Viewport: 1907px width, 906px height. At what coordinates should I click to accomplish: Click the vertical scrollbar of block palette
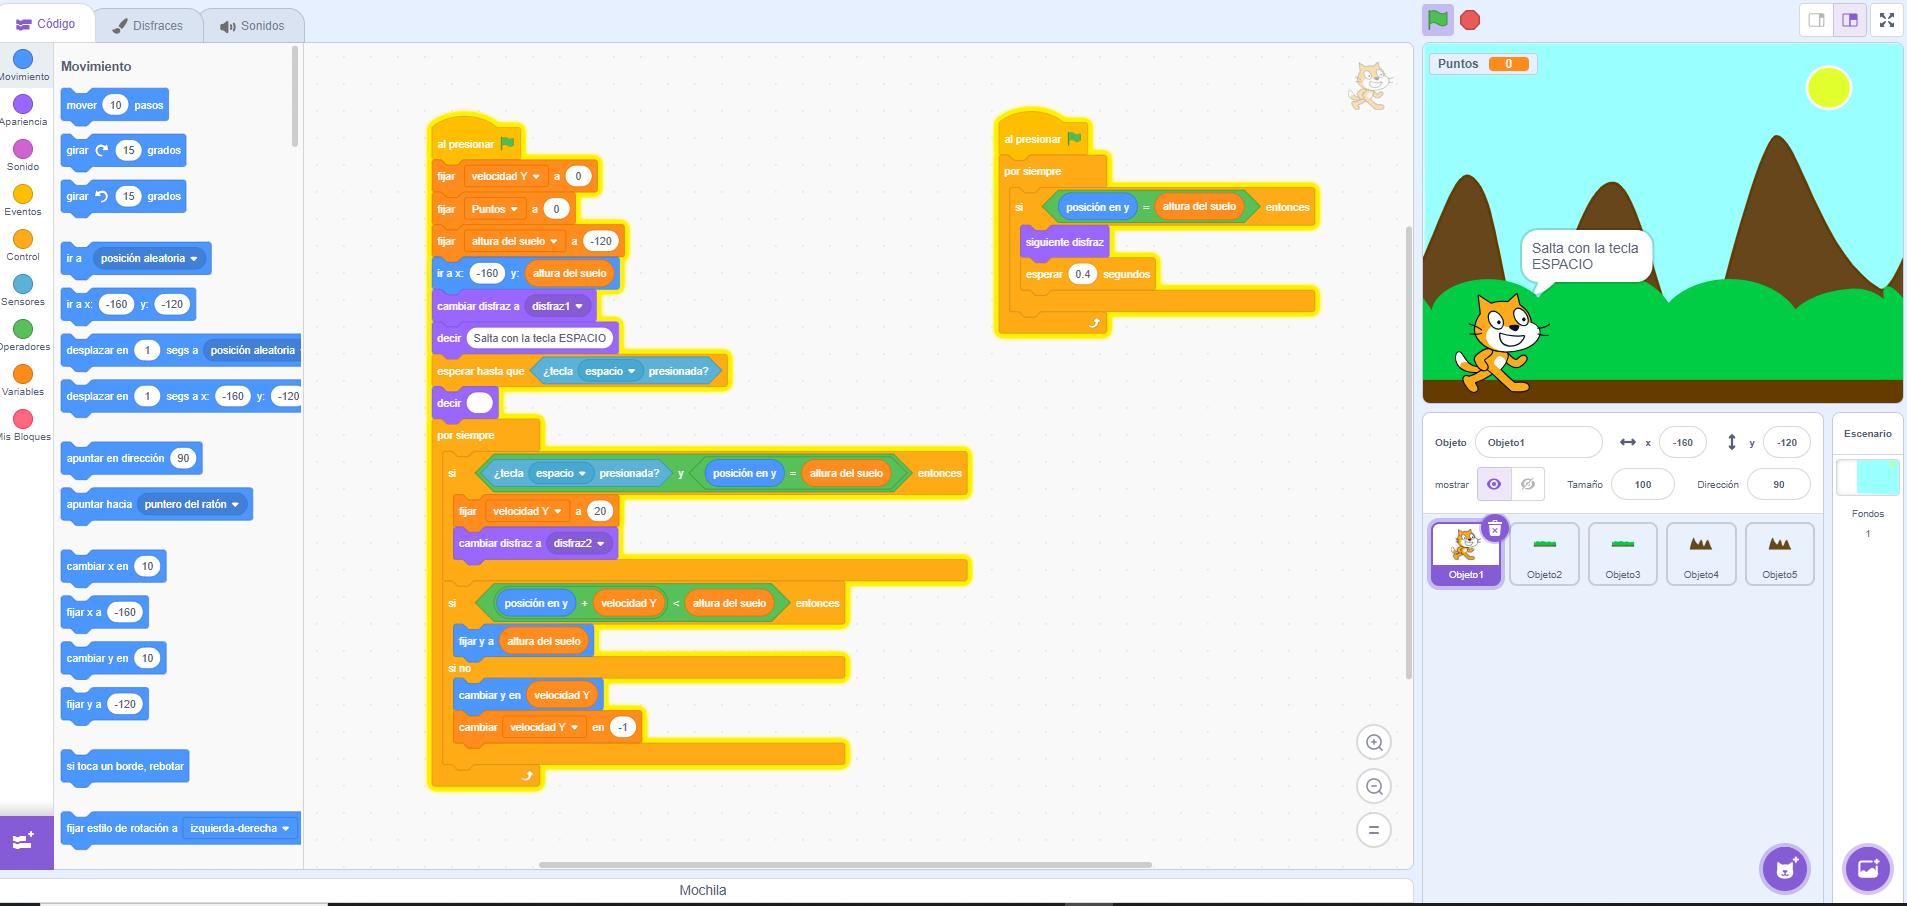[295, 96]
